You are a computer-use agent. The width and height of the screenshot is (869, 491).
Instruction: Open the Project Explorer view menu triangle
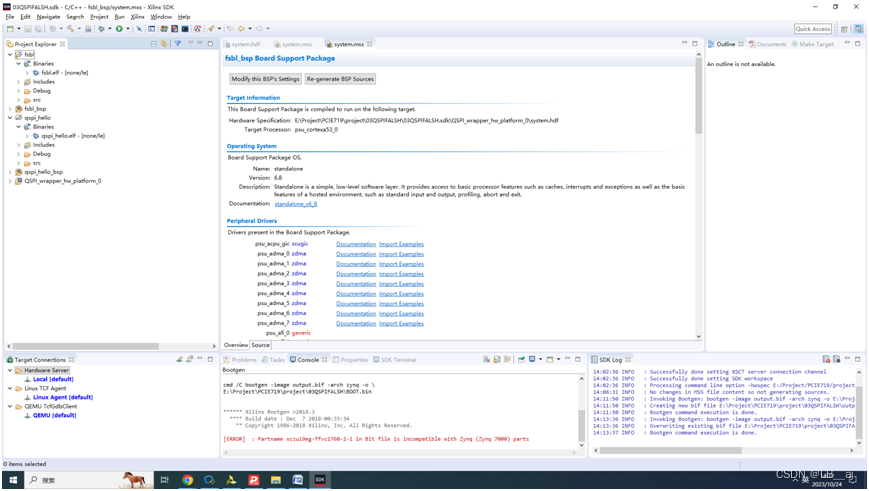tap(191, 43)
